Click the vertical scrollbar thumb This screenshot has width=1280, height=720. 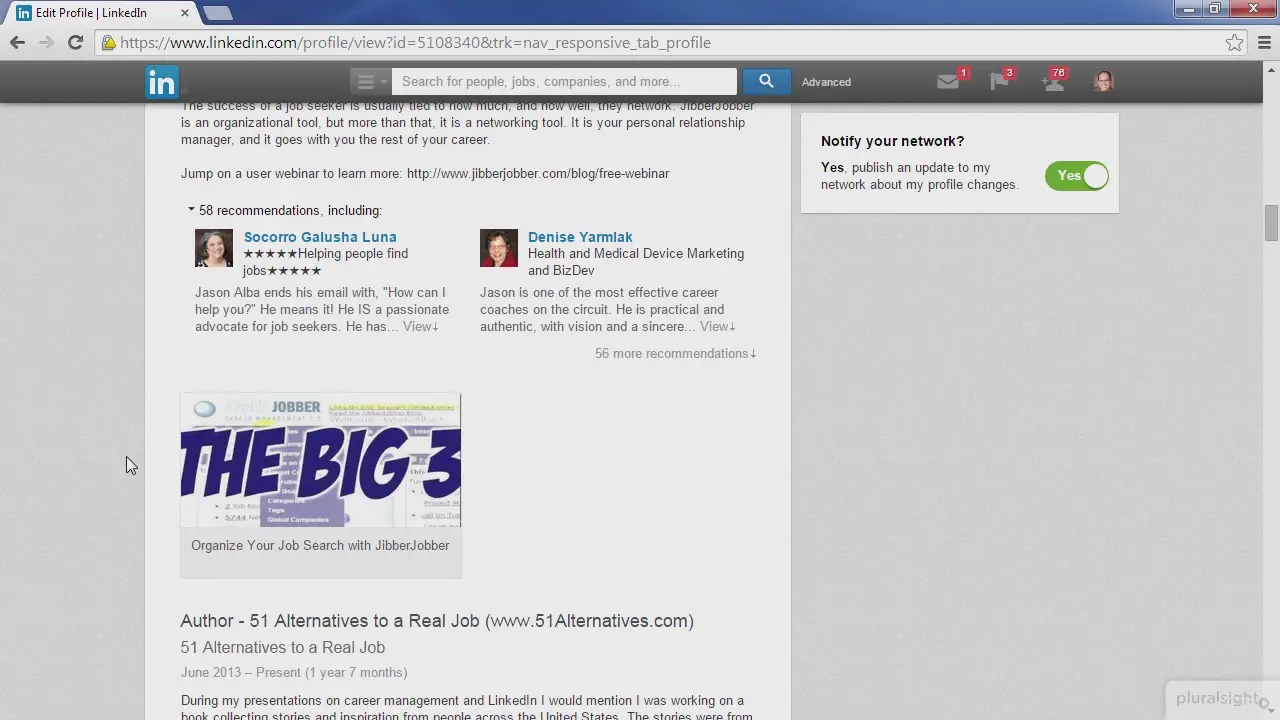click(1271, 222)
